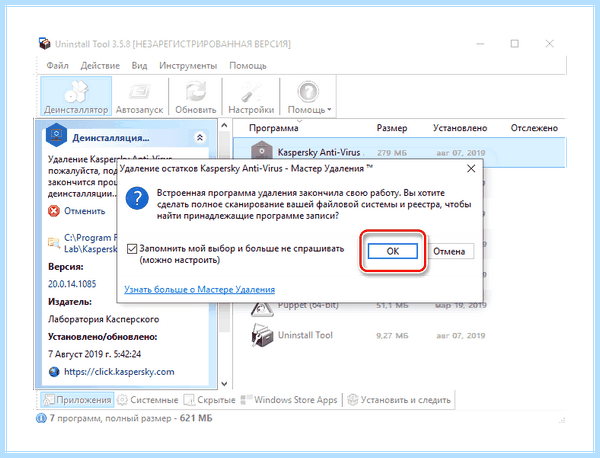Sort by the Установлено column header

click(x=460, y=128)
